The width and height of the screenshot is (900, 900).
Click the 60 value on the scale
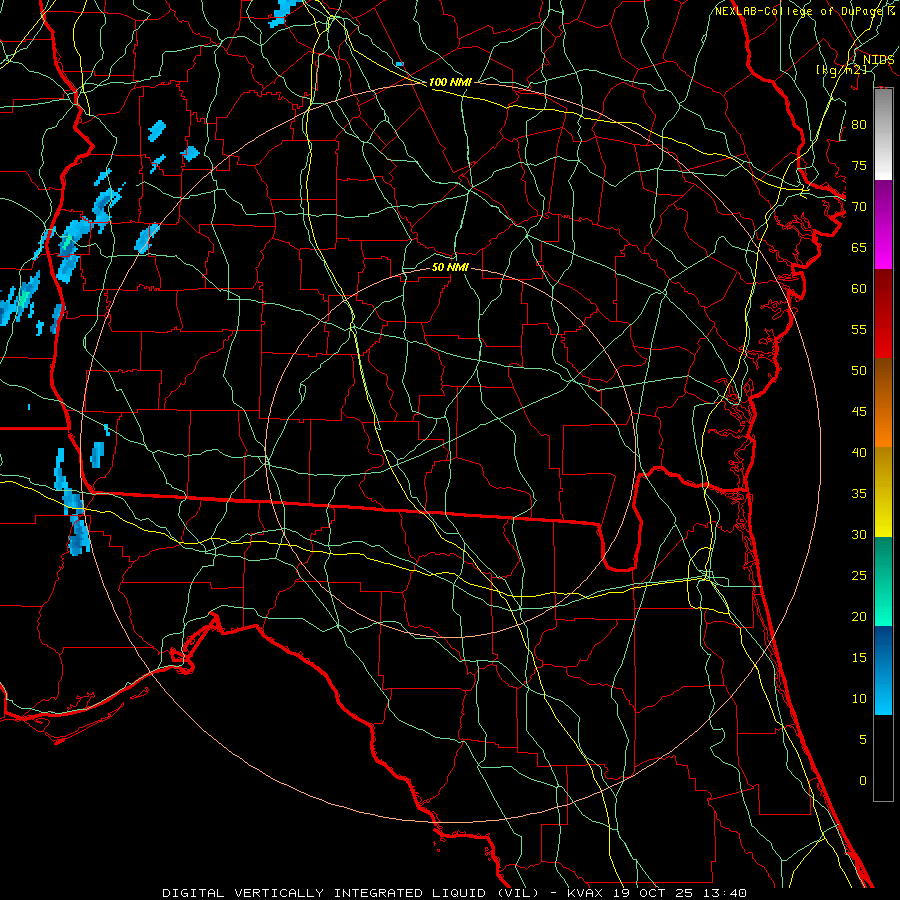(x=859, y=289)
